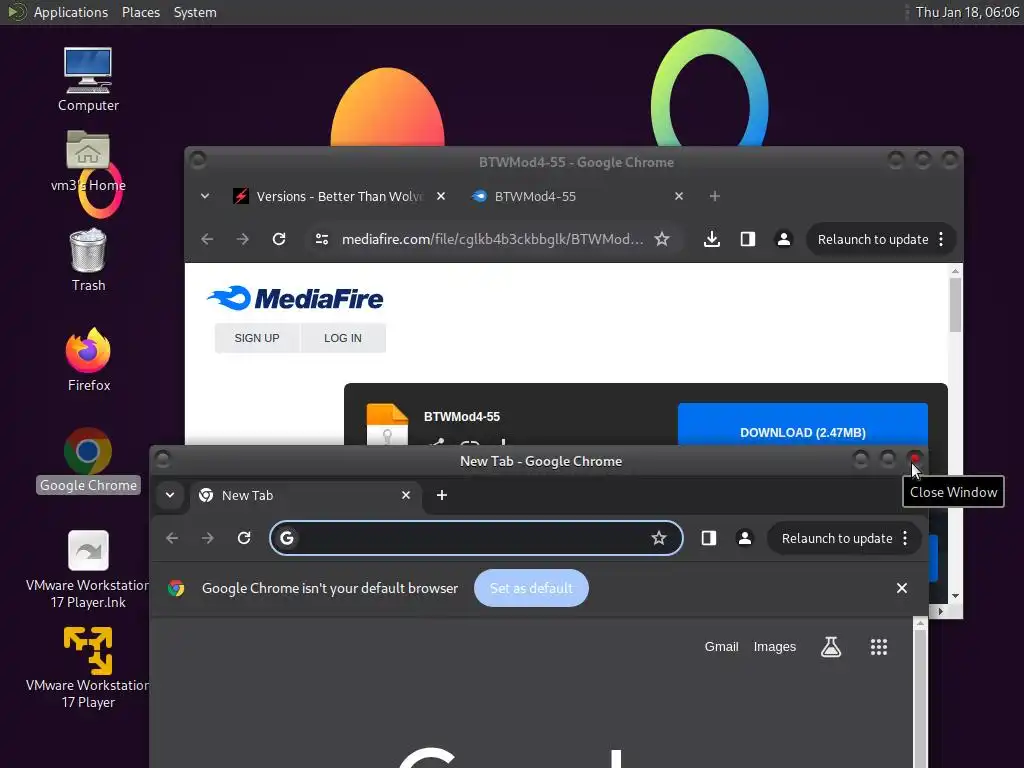View site information for mediafire.com
This screenshot has width=1024, height=768.
tap(321, 239)
